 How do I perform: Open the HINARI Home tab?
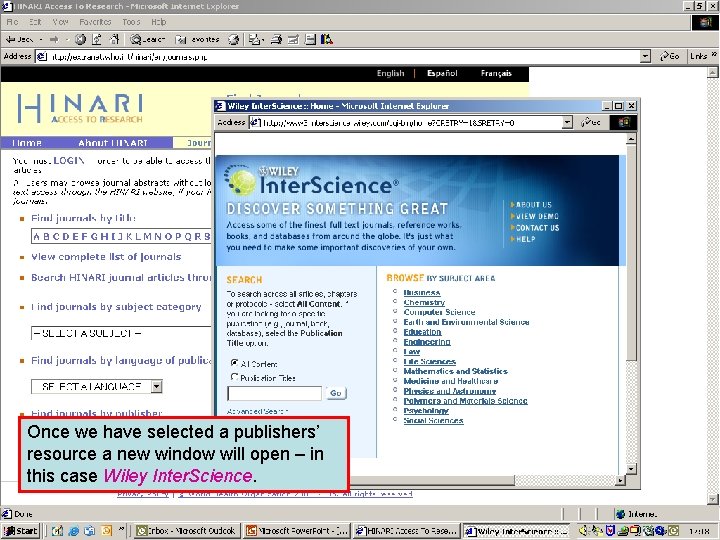click(27, 143)
